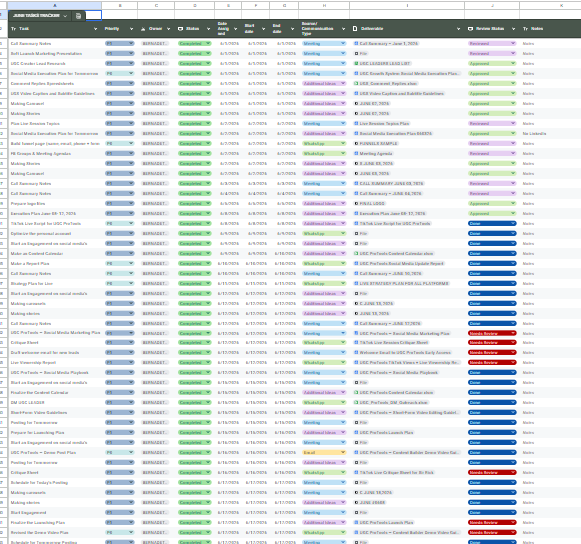Open the FINAL LOGO file chip
Screen dimensions: 581x544
click(x=370, y=203)
